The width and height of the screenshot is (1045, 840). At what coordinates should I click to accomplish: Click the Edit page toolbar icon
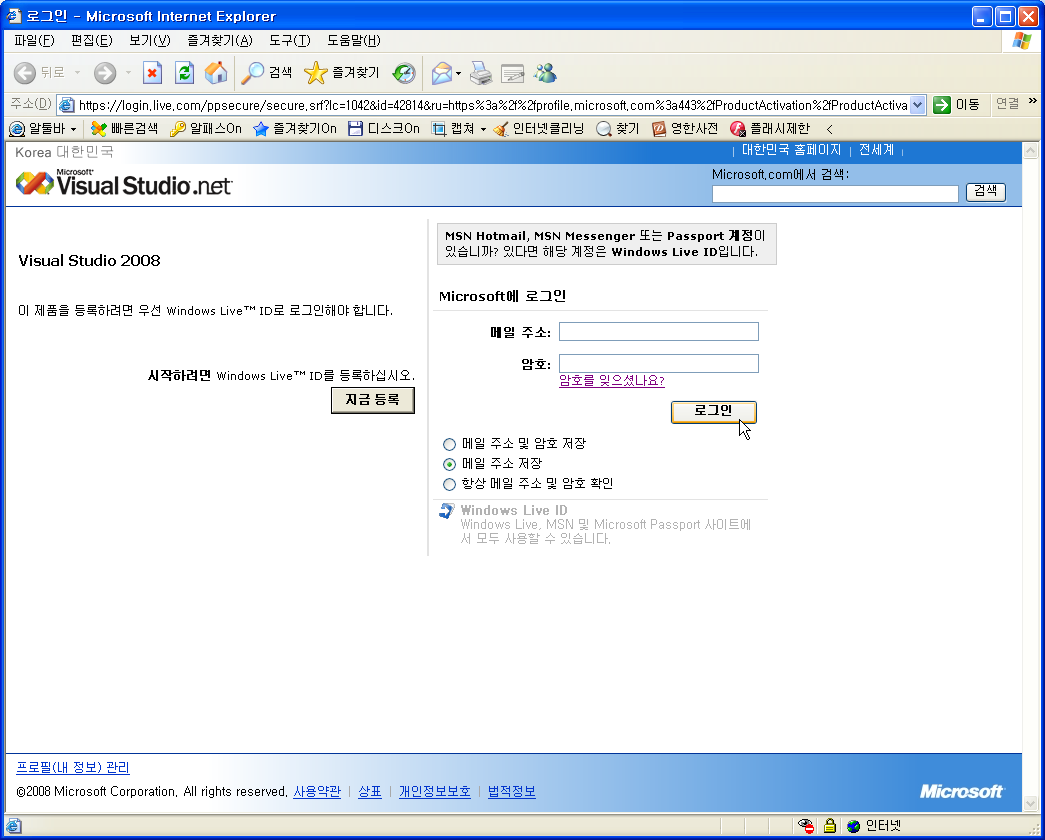[x=513, y=73]
